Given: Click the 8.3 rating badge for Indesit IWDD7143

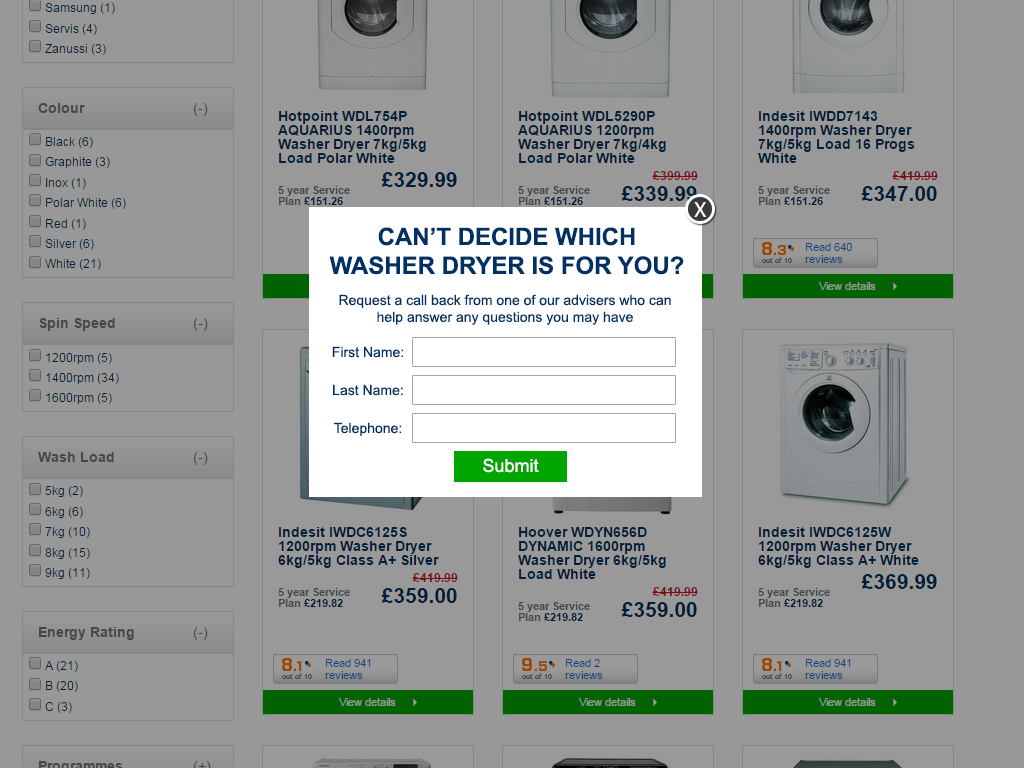Looking at the screenshot, I should (777, 252).
